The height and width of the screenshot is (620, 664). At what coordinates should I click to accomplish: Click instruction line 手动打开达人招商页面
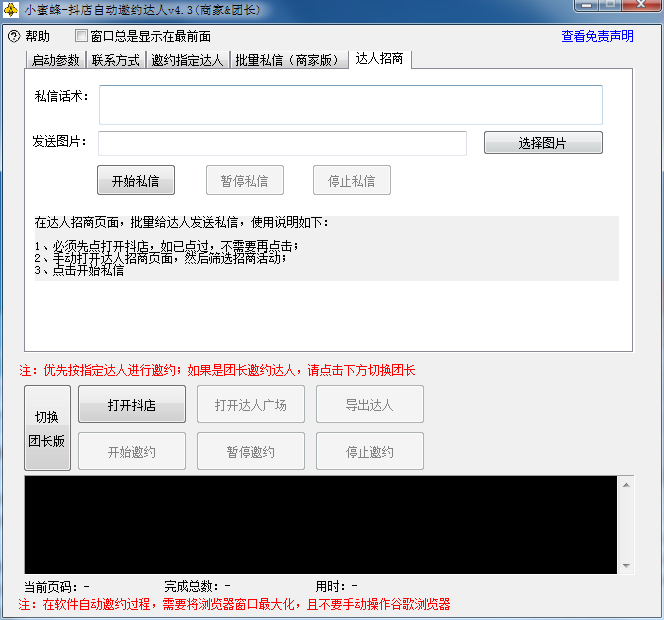pyautogui.click(x=161, y=258)
